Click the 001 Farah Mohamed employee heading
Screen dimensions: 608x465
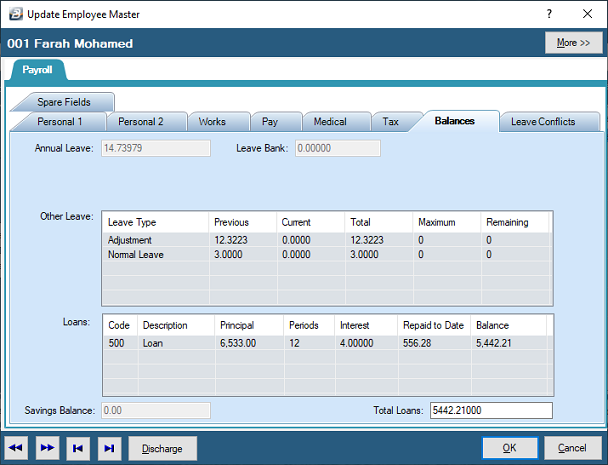pyautogui.click(x=70, y=43)
